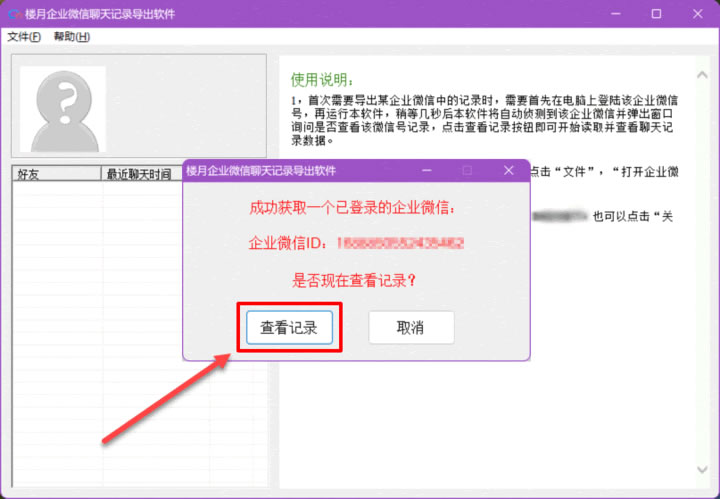Click the 成功获取一个已登录的企业微信 message
The width and height of the screenshot is (720, 499).
click(x=353, y=208)
